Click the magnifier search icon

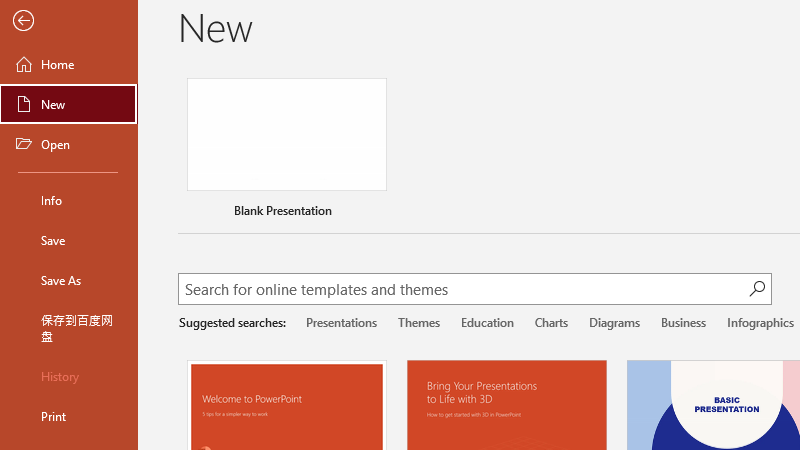pyautogui.click(x=757, y=289)
